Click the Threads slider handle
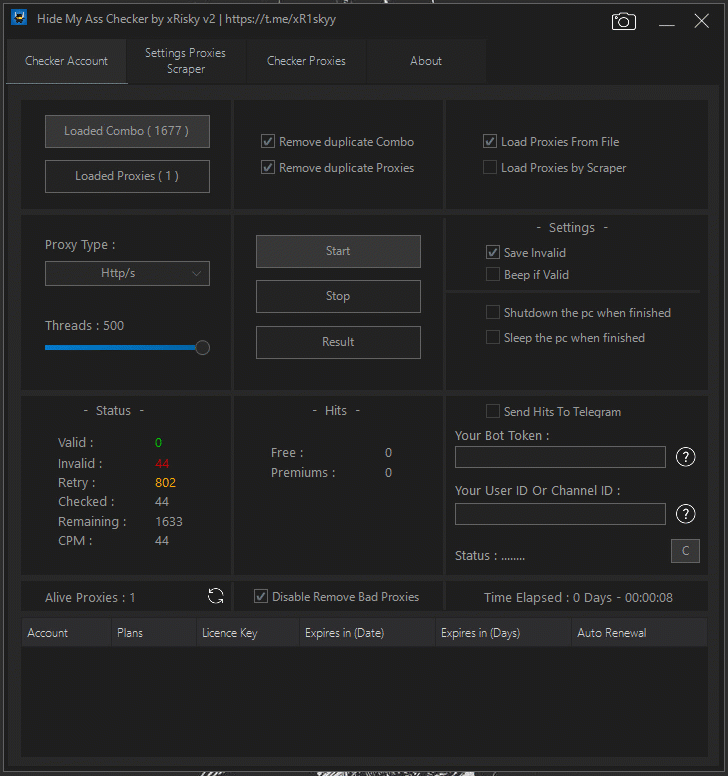Viewport: 728px width, 776px height. tap(203, 348)
